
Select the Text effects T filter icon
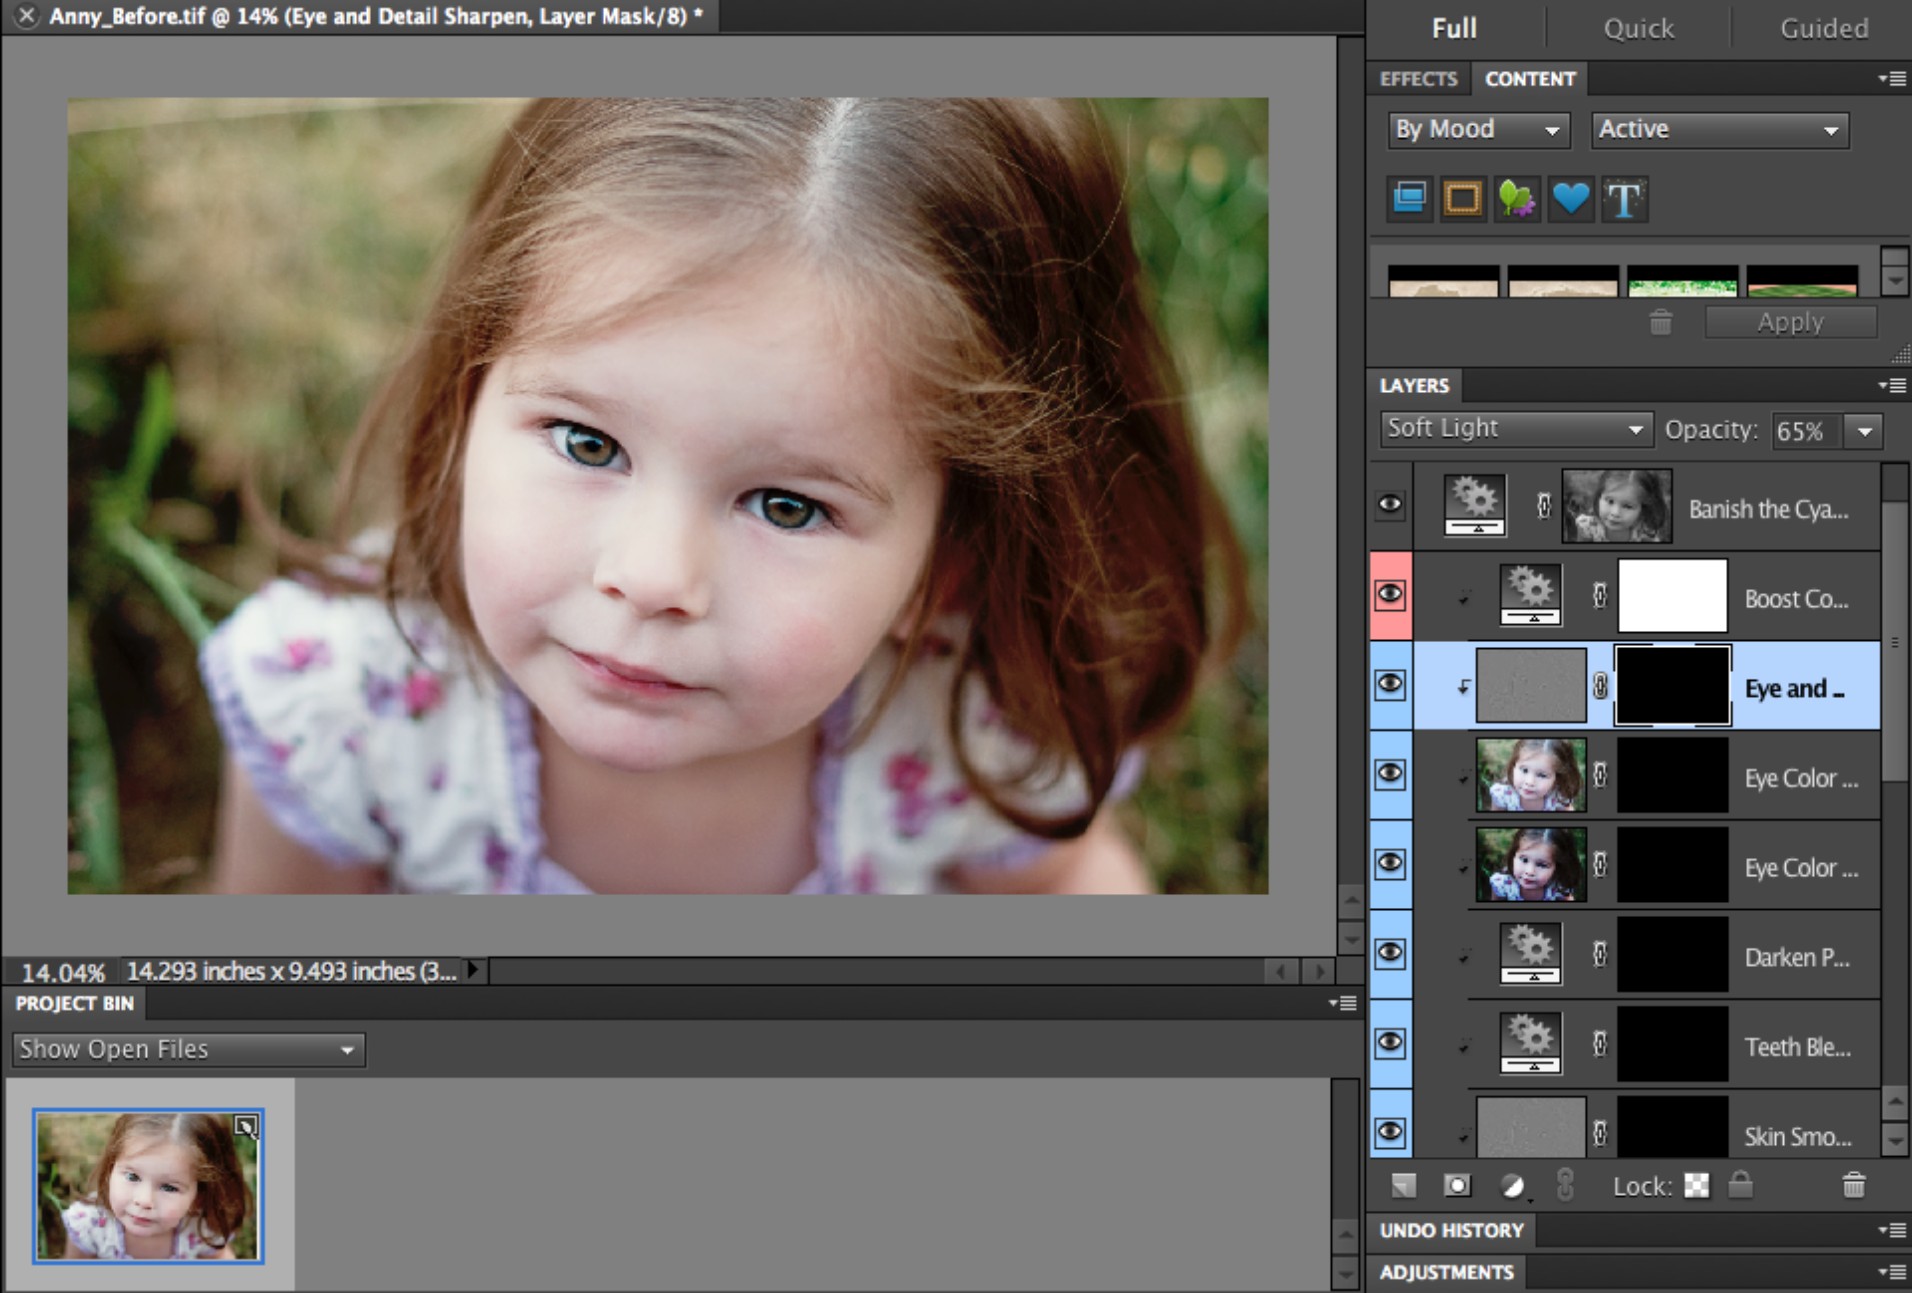(x=1624, y=198)
